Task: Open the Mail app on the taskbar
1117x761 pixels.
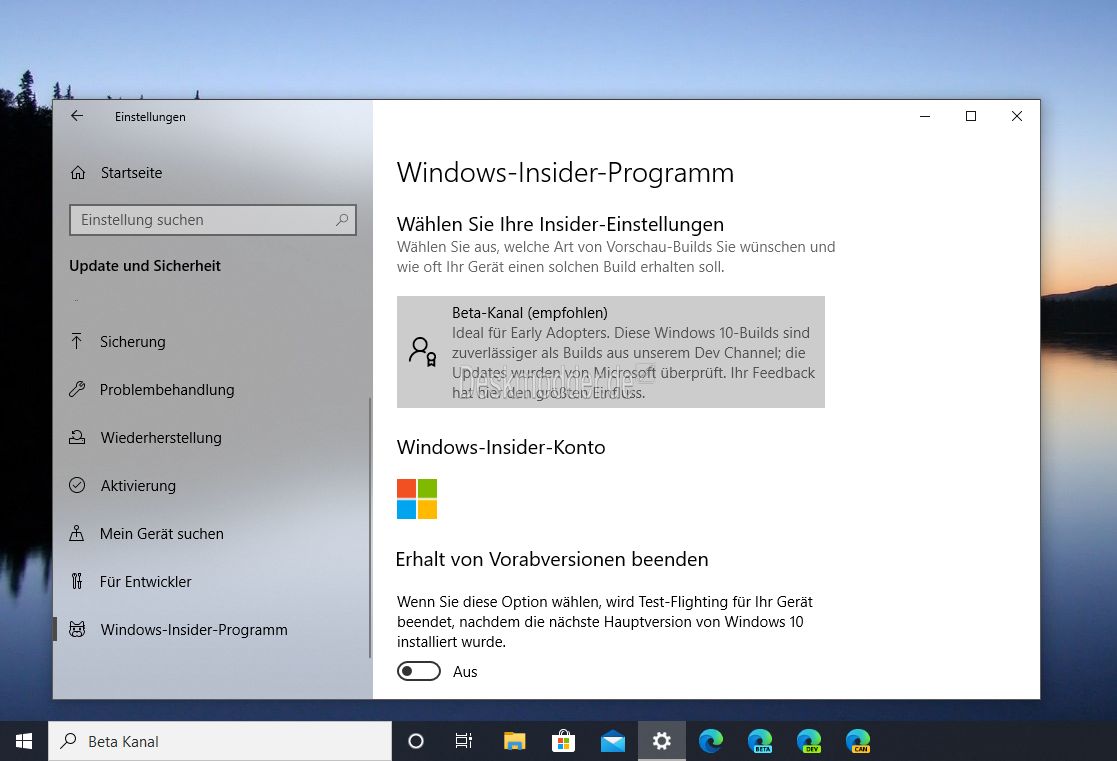Action: point(613,741)
